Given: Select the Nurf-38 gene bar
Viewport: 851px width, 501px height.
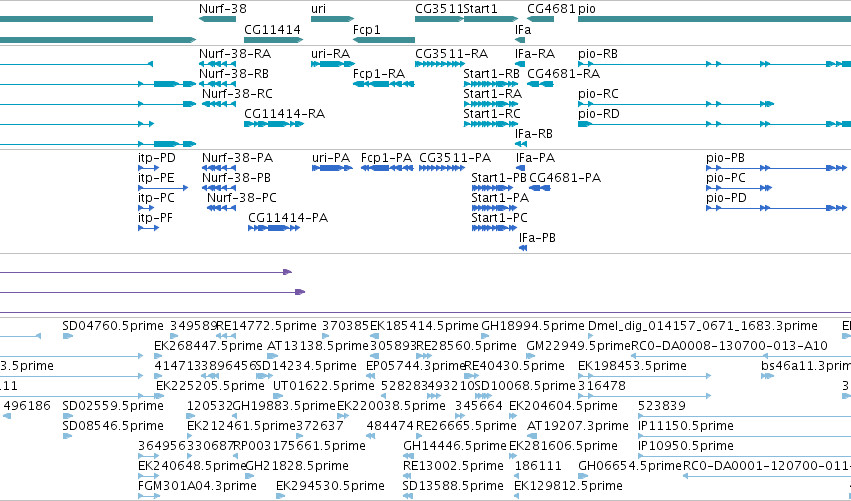Looking at the screenshot, I should 218,19.
